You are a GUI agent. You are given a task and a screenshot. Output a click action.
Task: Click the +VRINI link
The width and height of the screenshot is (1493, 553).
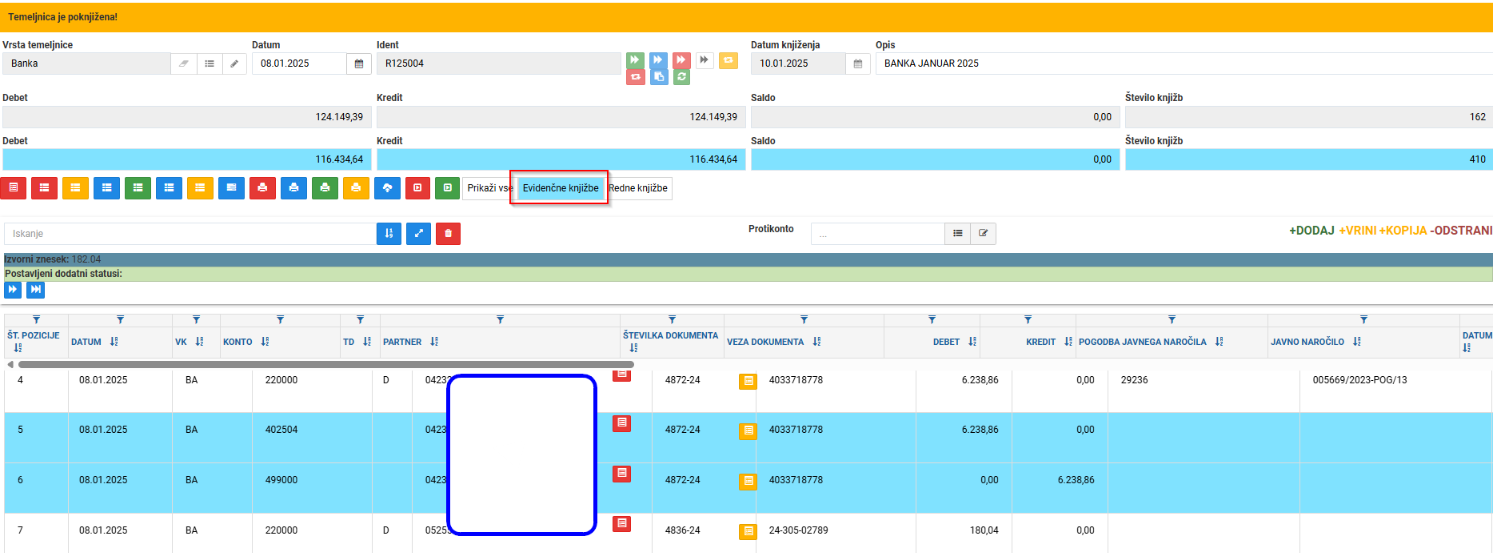(x=1358, y=230)
